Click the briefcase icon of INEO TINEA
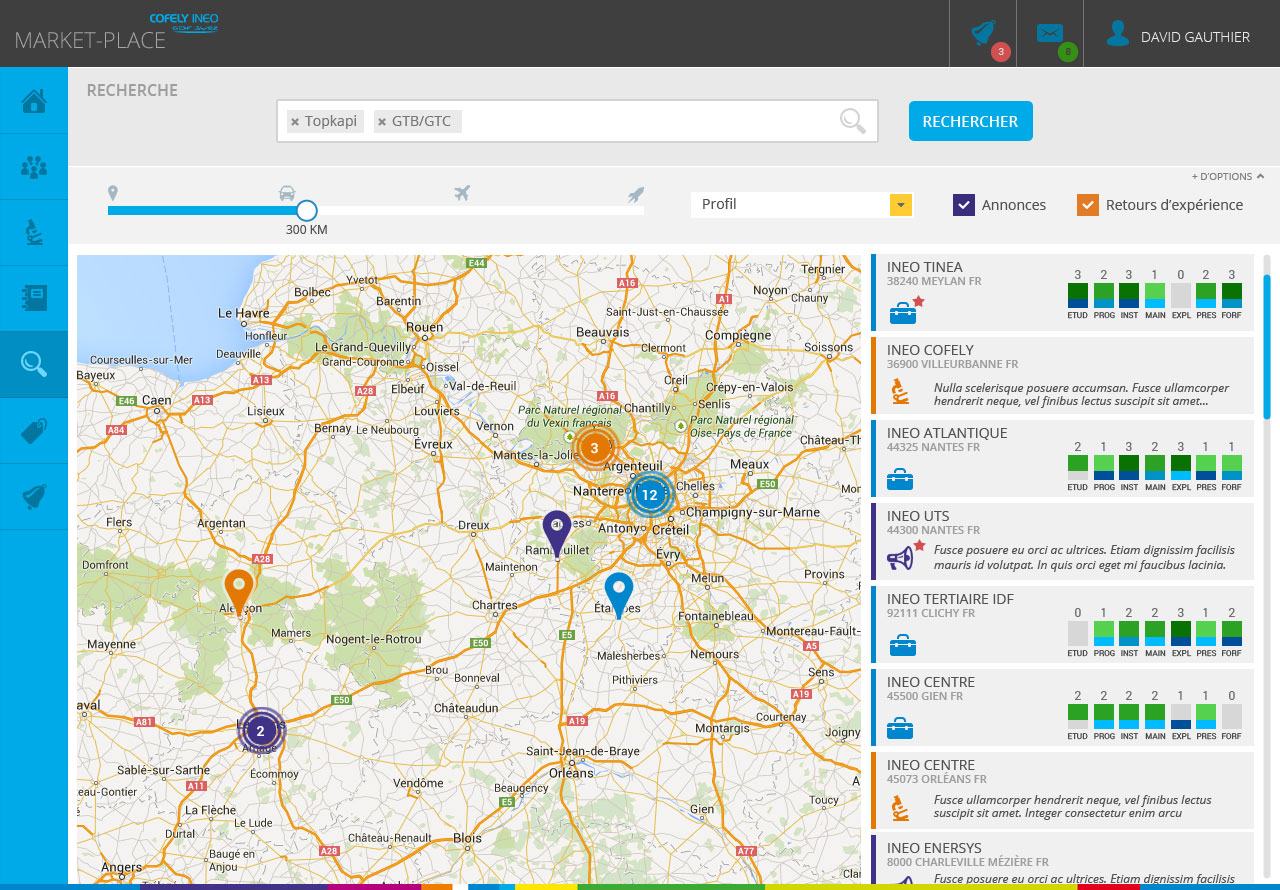The width and height of the screenshot is (1280, 890). point(902,314)
